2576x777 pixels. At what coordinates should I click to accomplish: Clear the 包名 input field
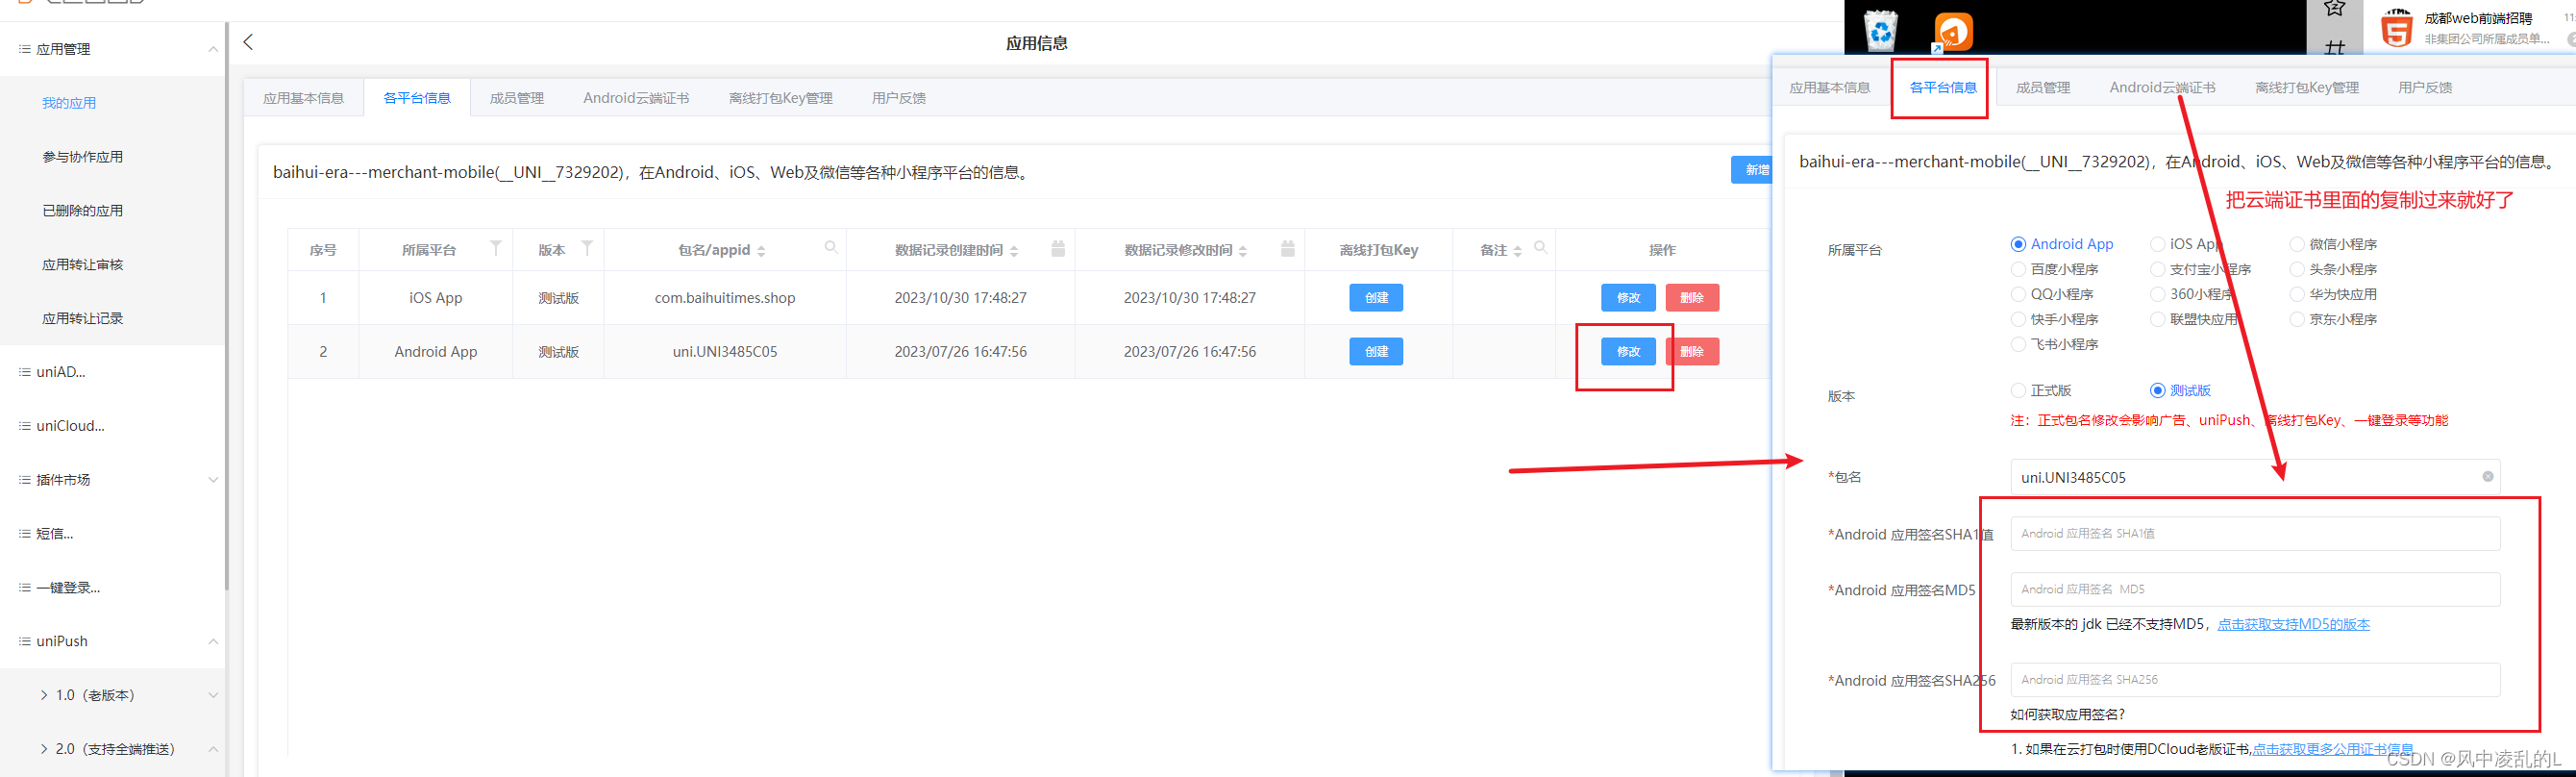click(2488, 477)
